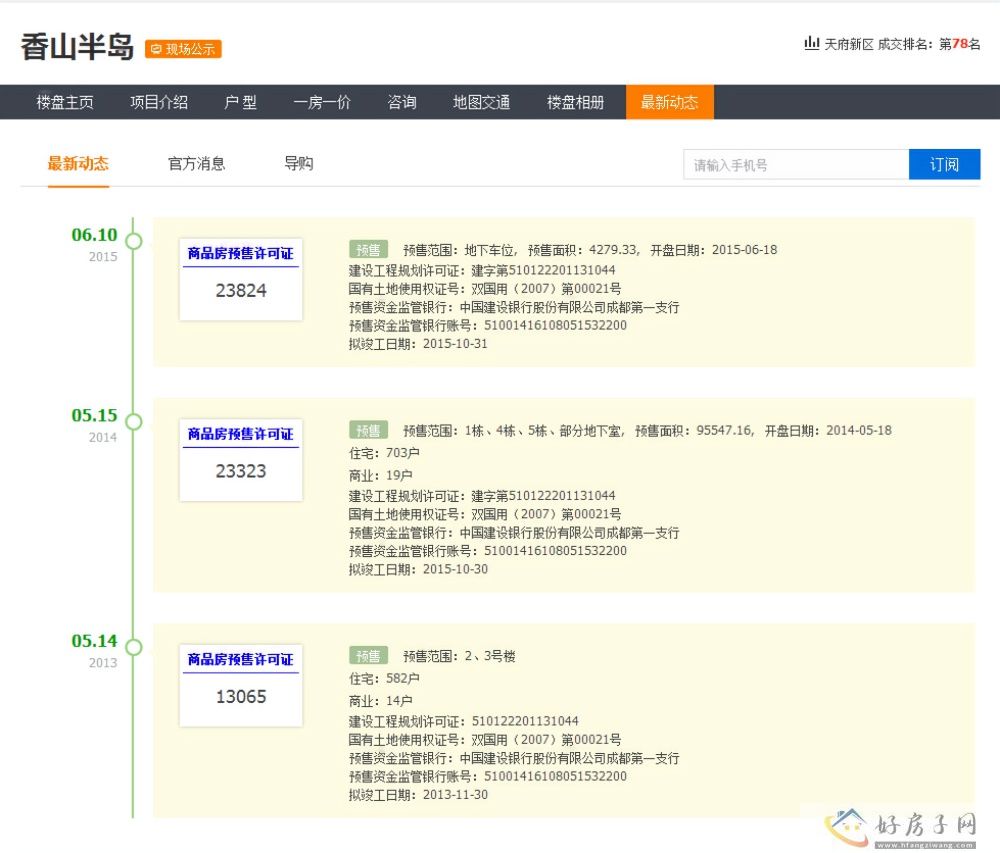Switch to 地图交通 tab
The image size is (1000, 853).
[481, 102]
